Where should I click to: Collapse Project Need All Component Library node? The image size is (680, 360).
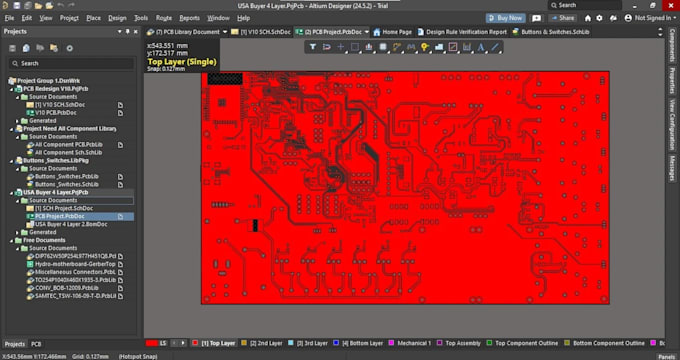pyautogui.click(x=12, y=129)
